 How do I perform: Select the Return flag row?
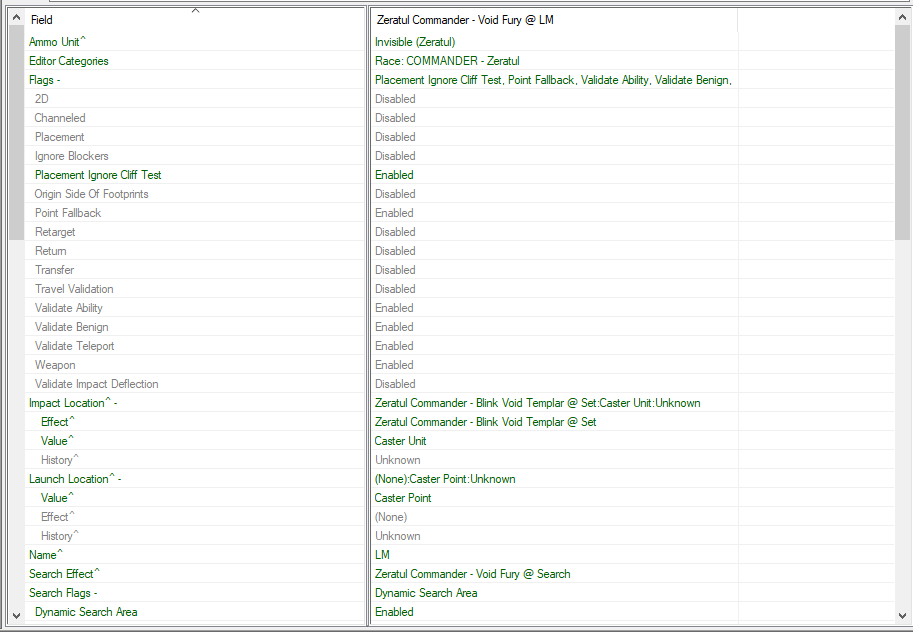point(194,251)
